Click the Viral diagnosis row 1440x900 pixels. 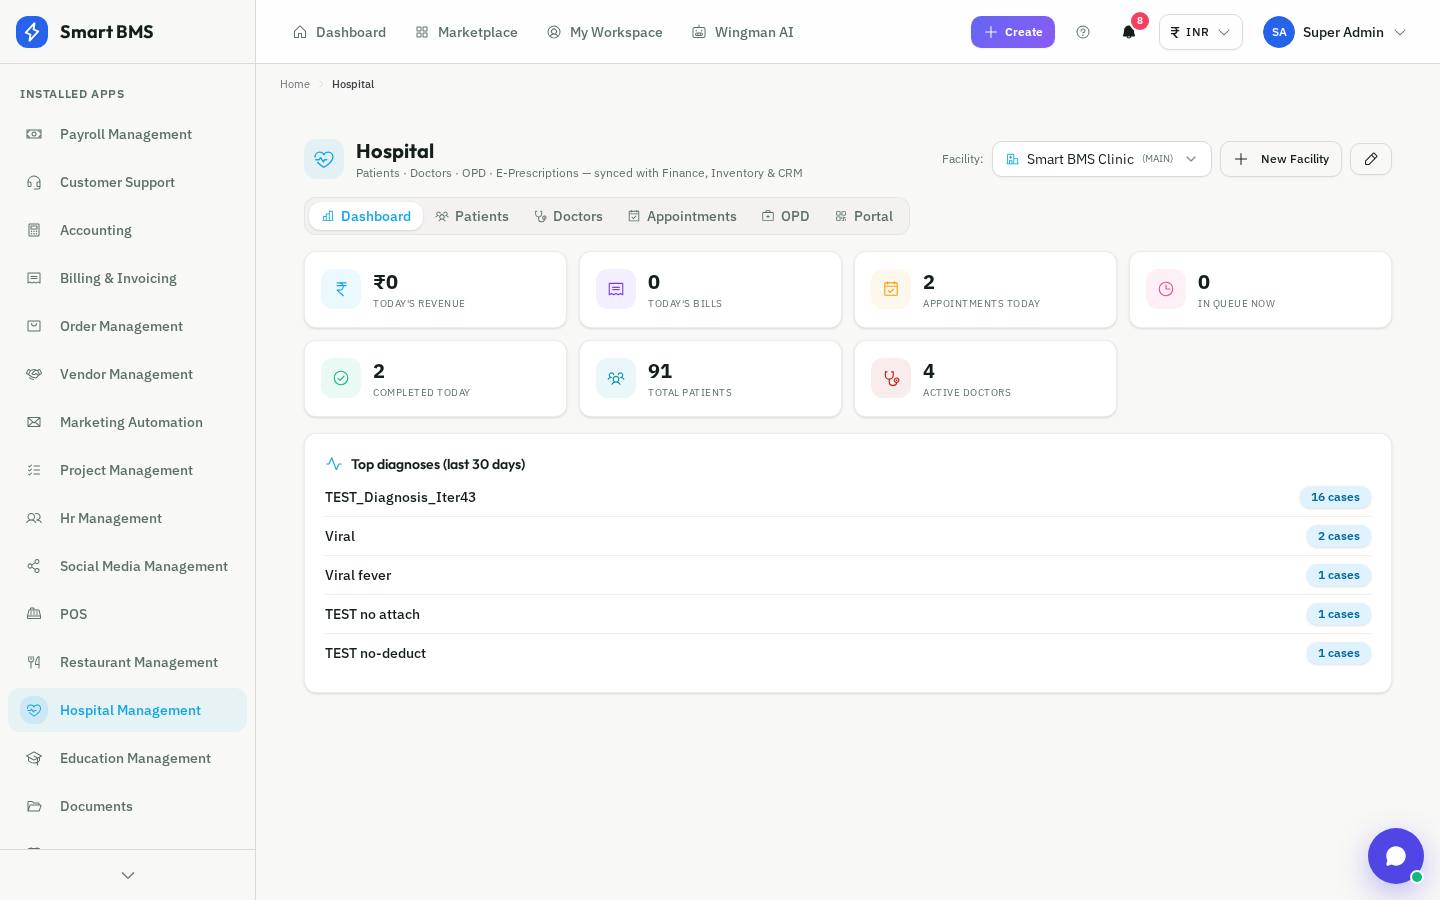tap(848, 536)
